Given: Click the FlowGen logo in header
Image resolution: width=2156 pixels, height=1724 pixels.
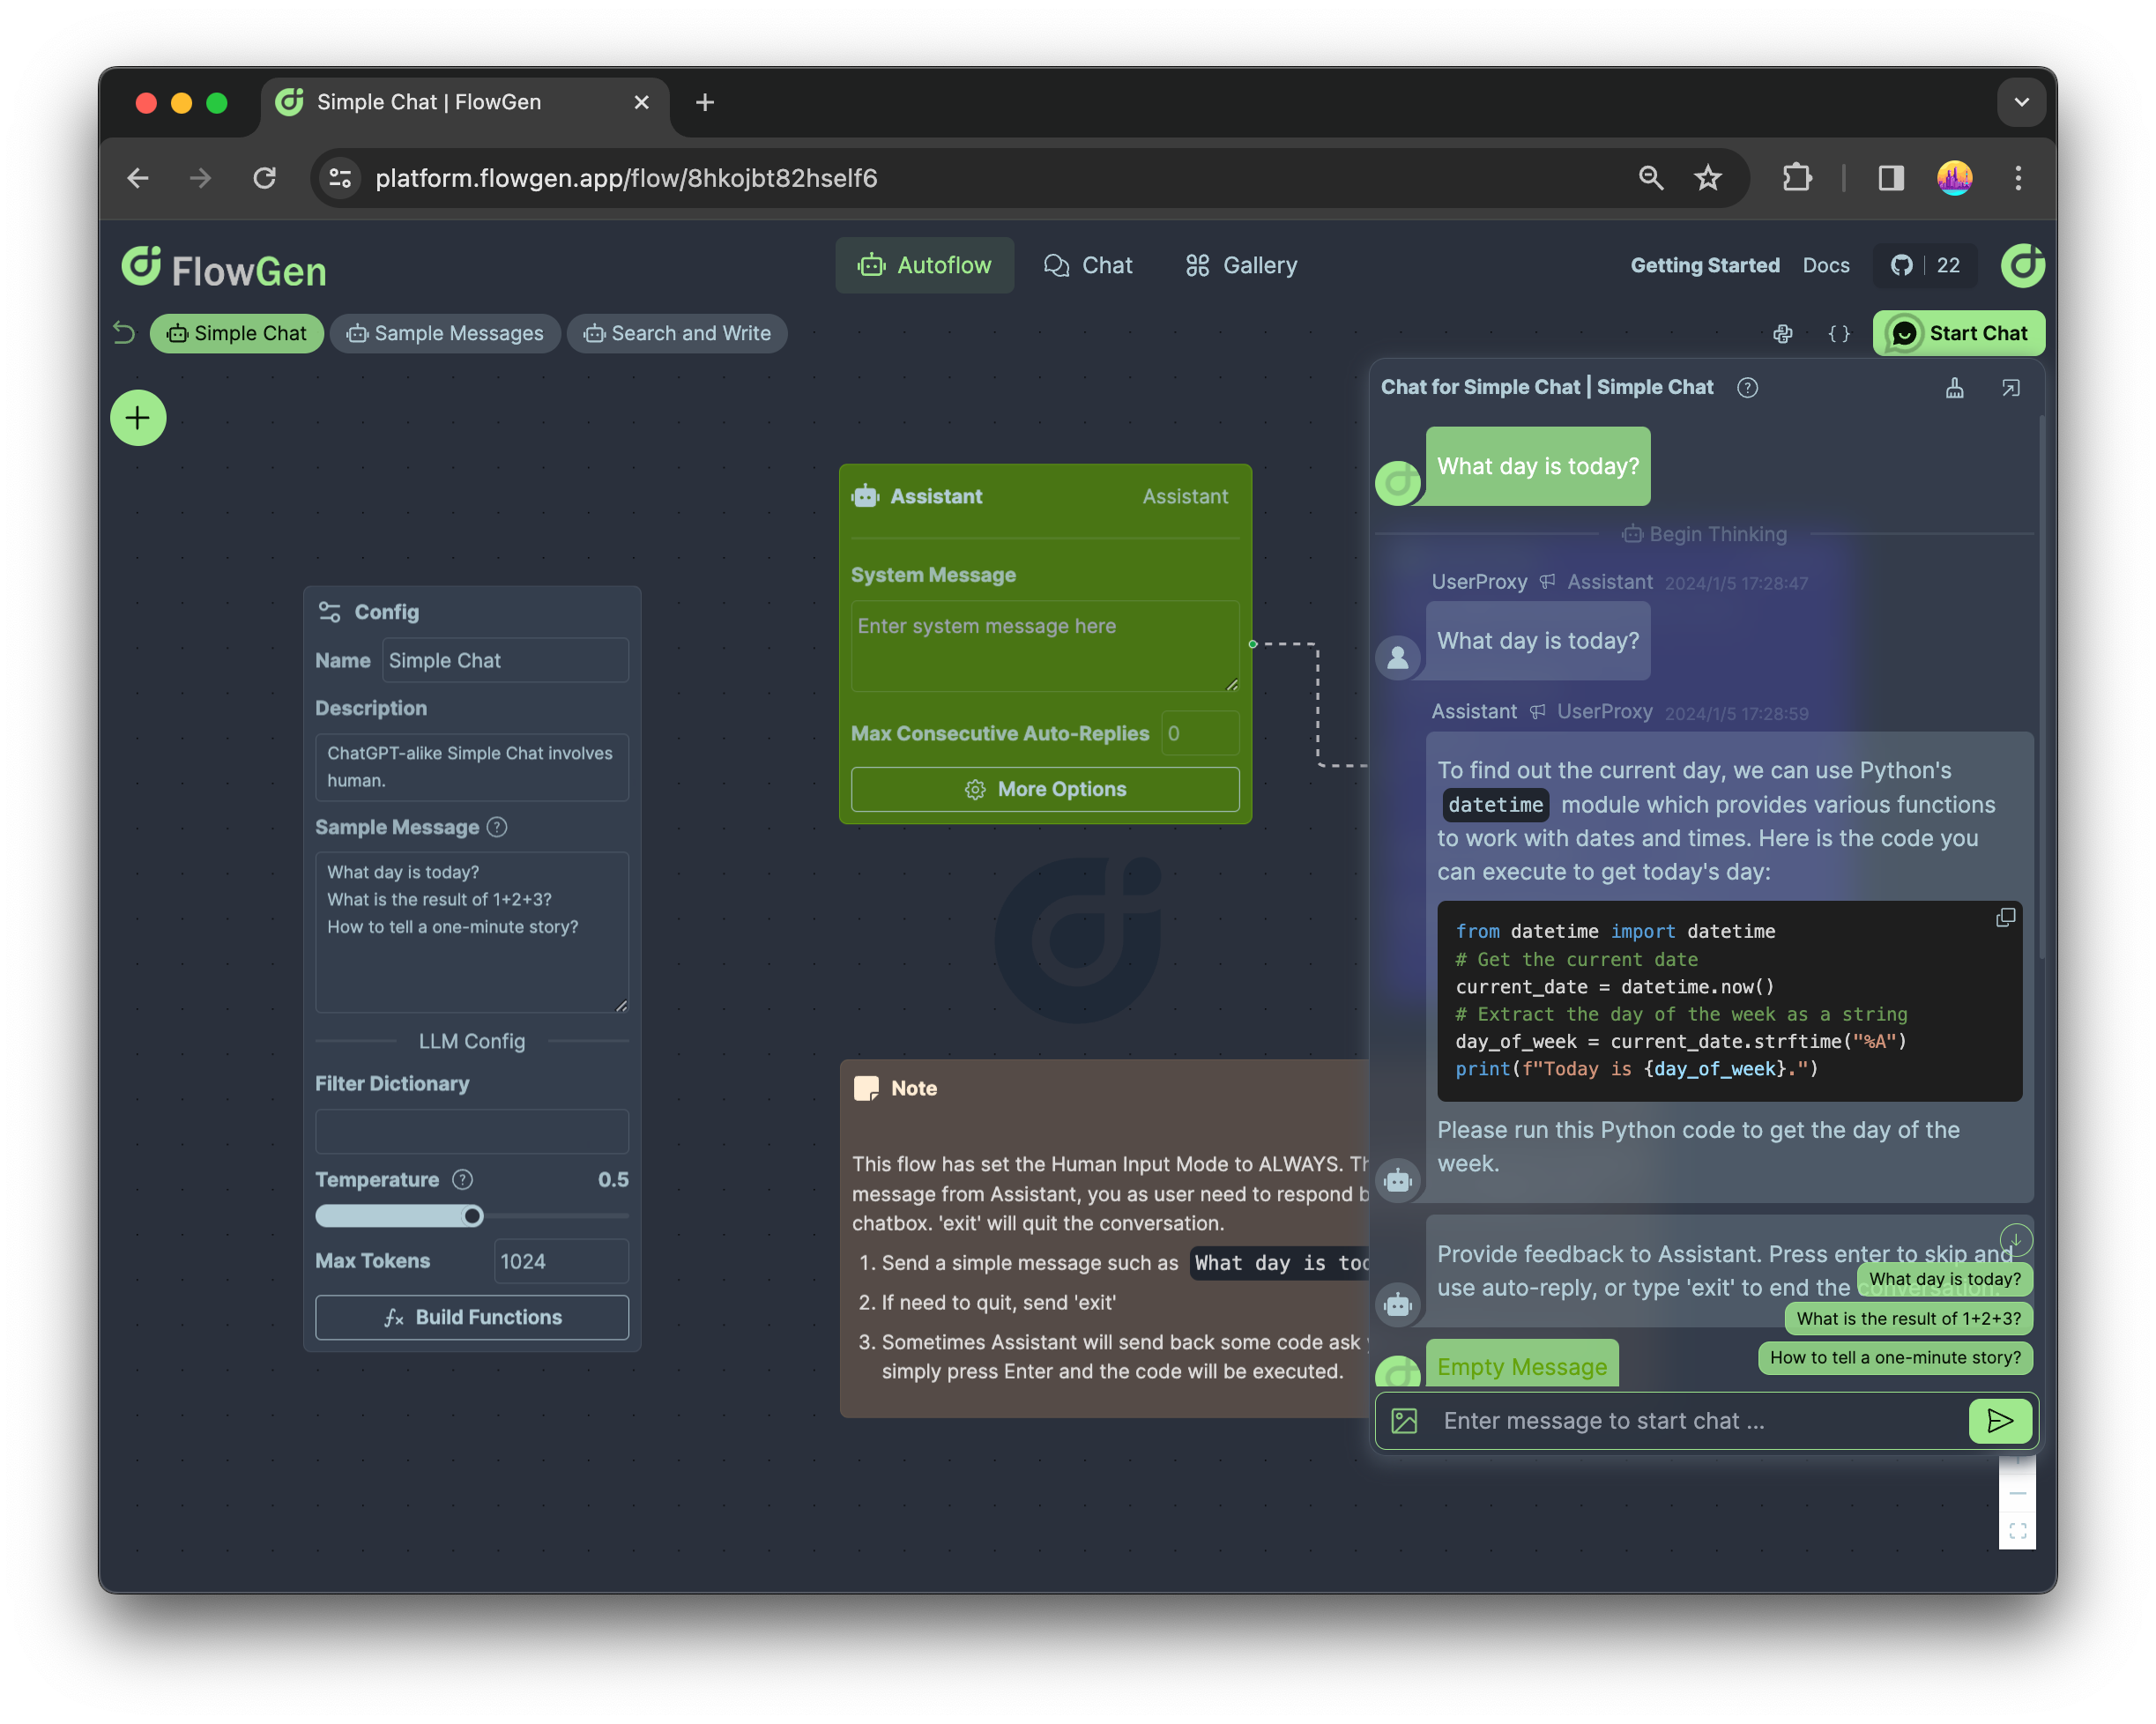Looking at the screenshot, I should (x=224, y=268).
